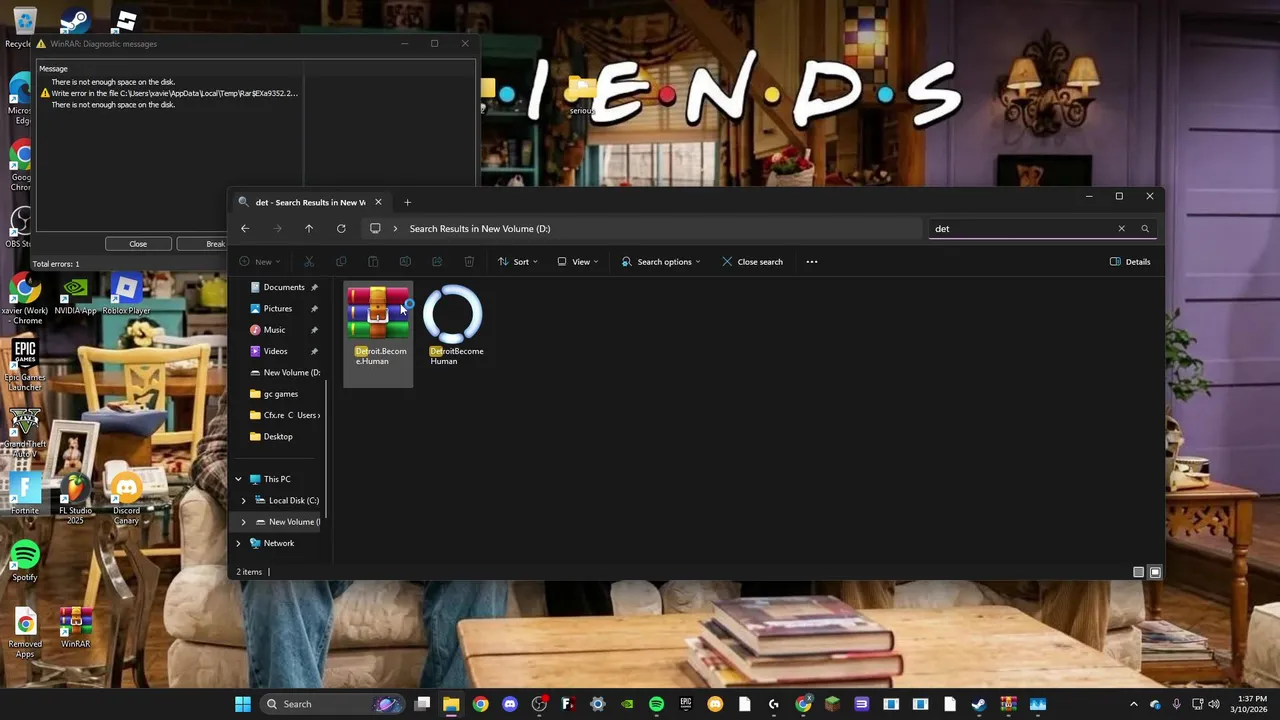Open the Windows Start menu
Viewport: 1280px width, 720px height.
[x=243, y=704]
